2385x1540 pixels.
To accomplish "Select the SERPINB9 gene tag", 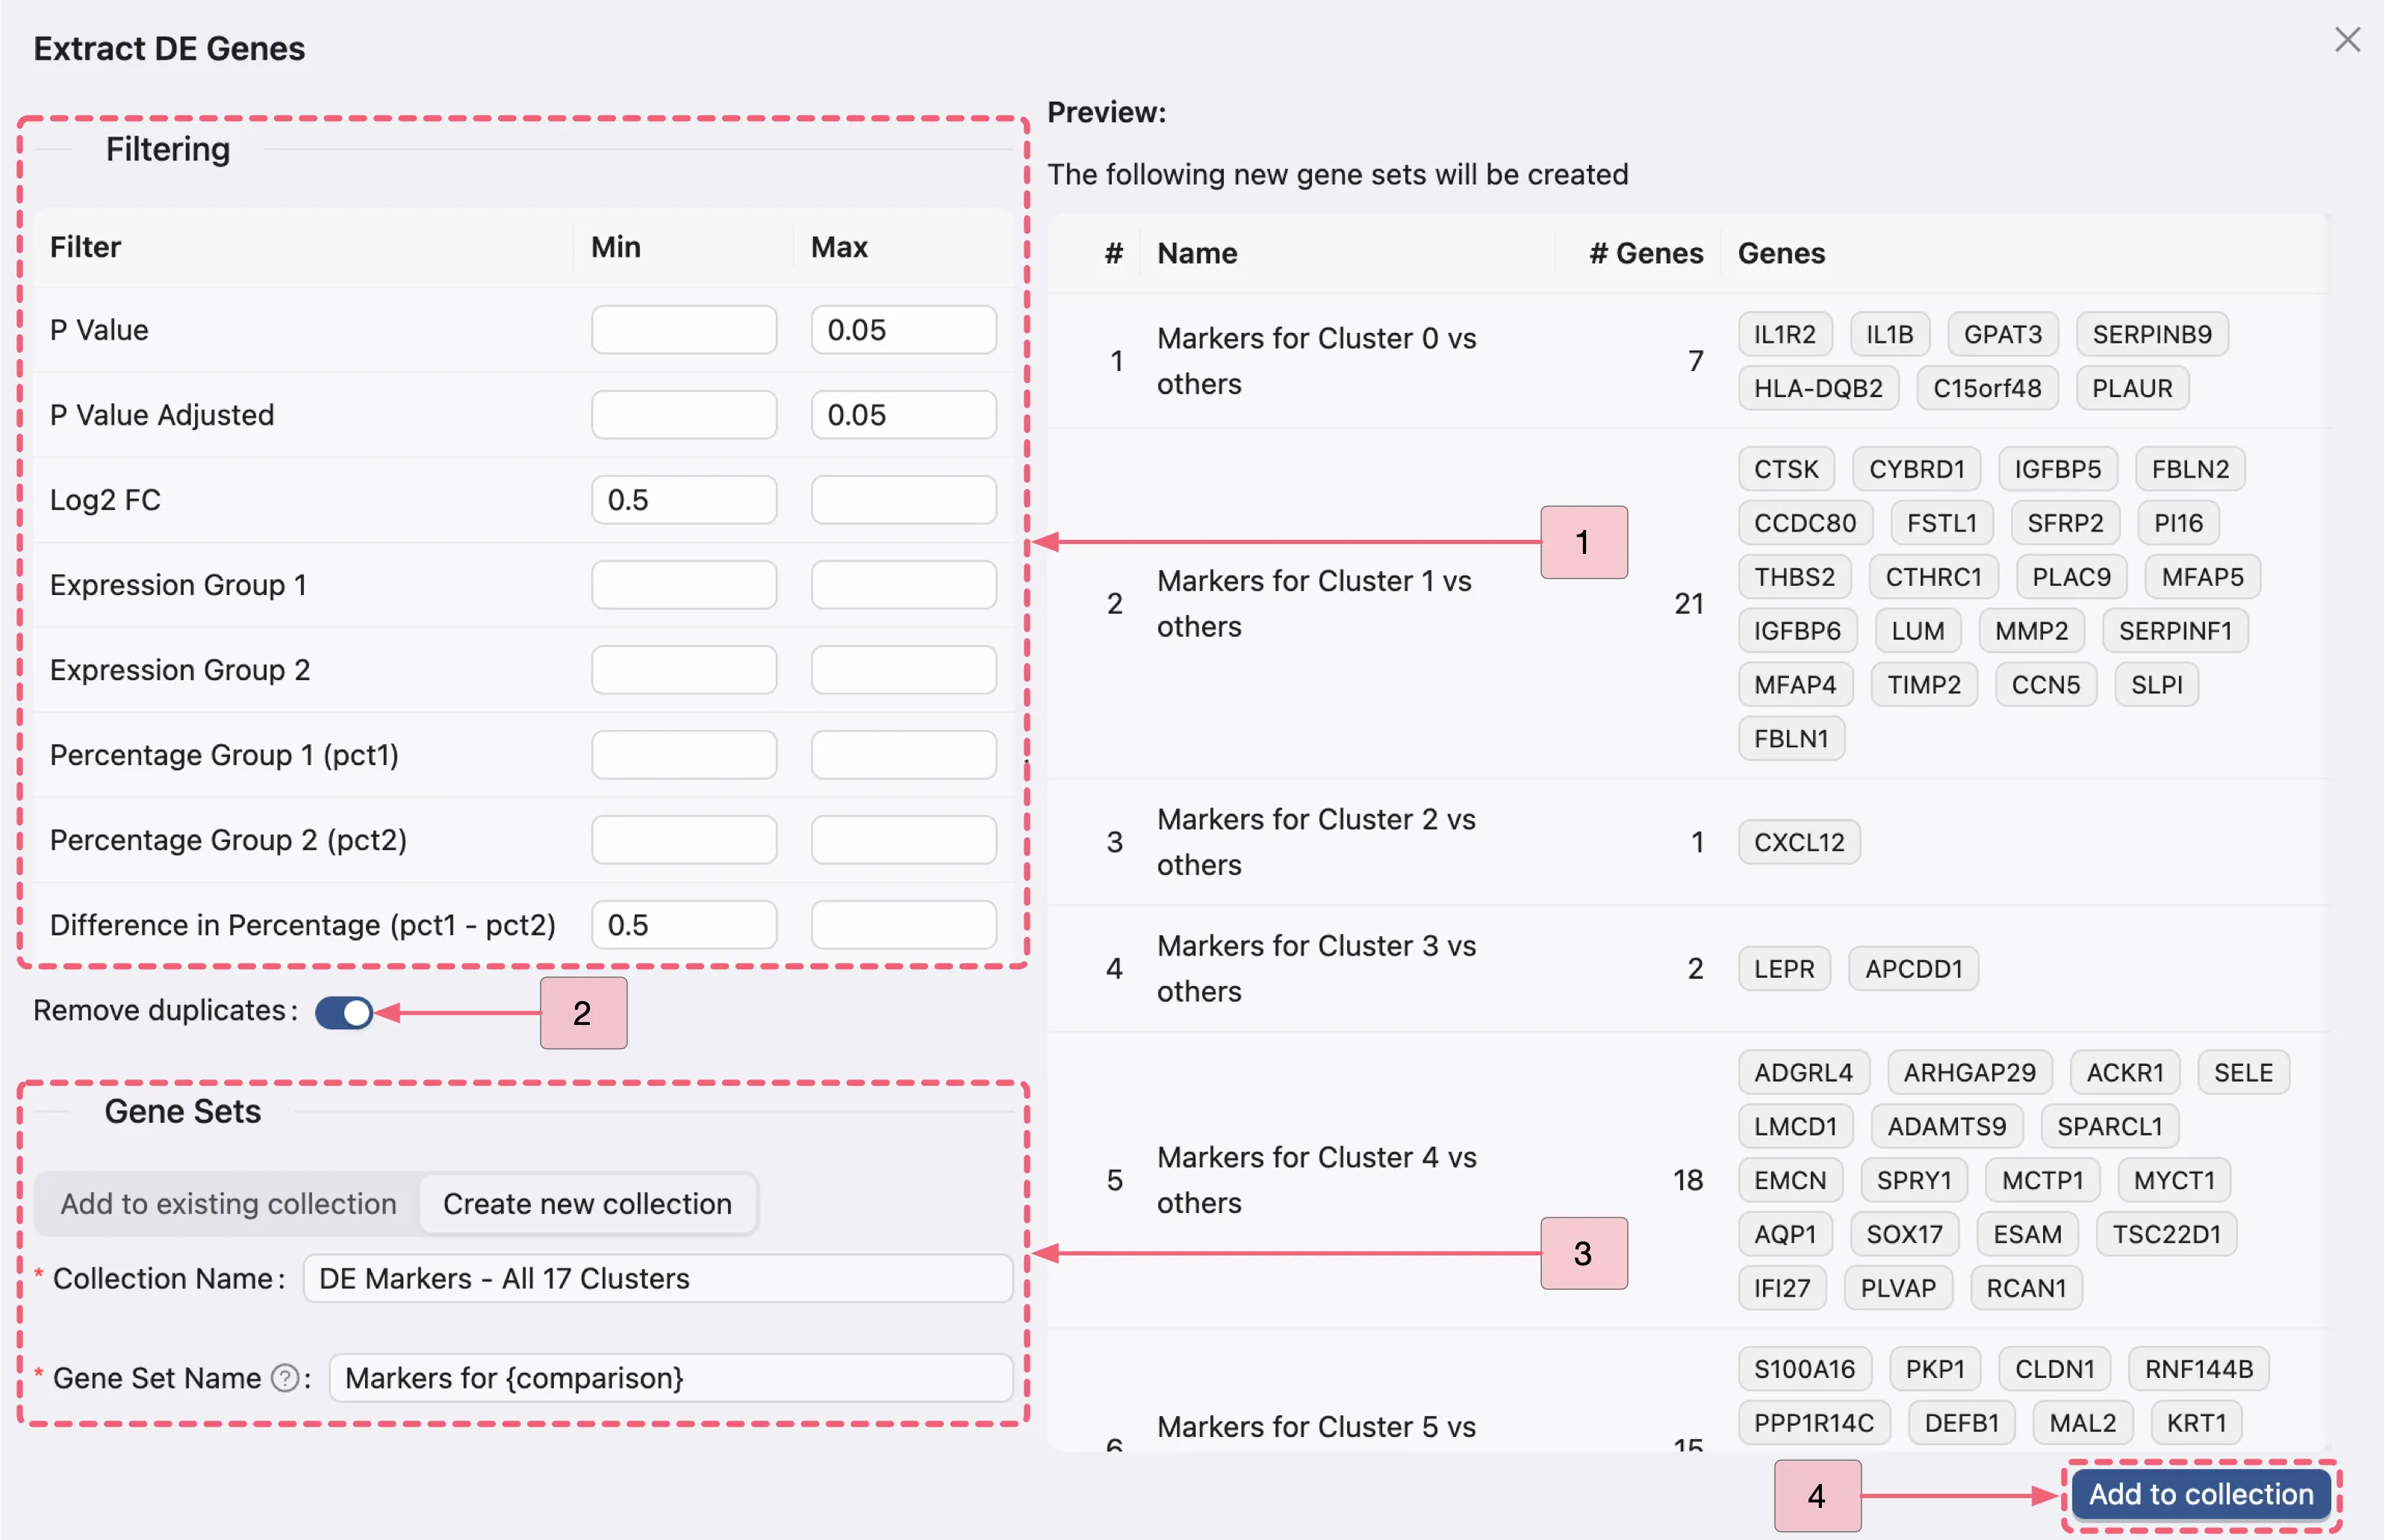I will 2152,334.
